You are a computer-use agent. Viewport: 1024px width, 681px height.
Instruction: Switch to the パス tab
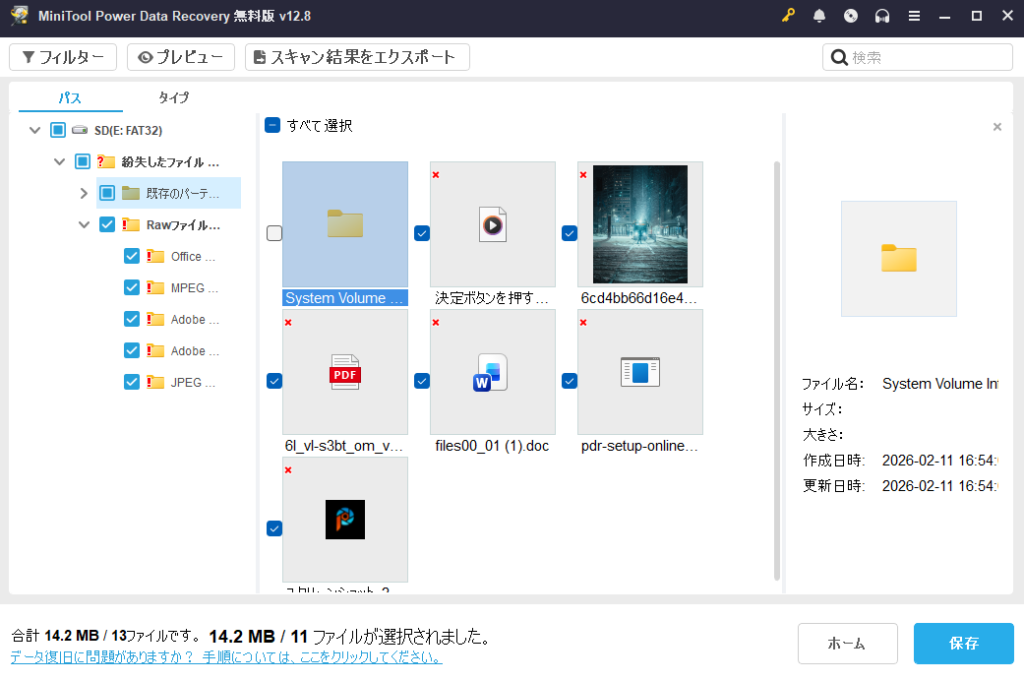[x=70, y=98]
